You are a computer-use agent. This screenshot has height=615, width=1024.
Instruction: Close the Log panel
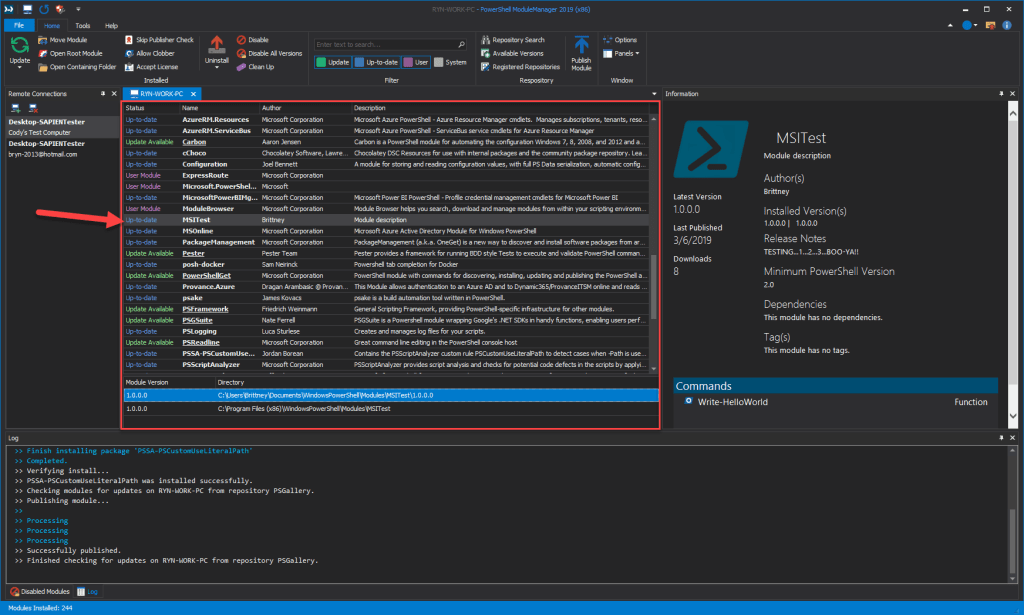pos(1013,437)
